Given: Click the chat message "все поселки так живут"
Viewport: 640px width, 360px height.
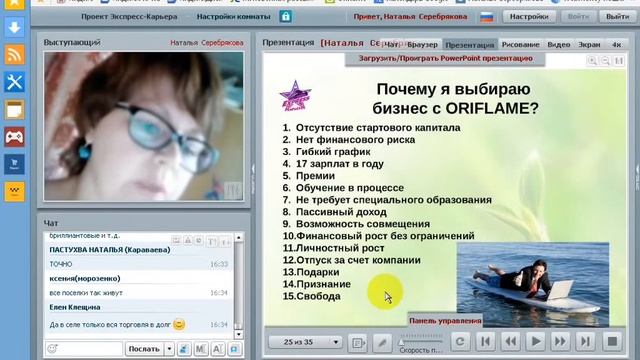Looking at the screenshot, I should (x=86, y=293).
